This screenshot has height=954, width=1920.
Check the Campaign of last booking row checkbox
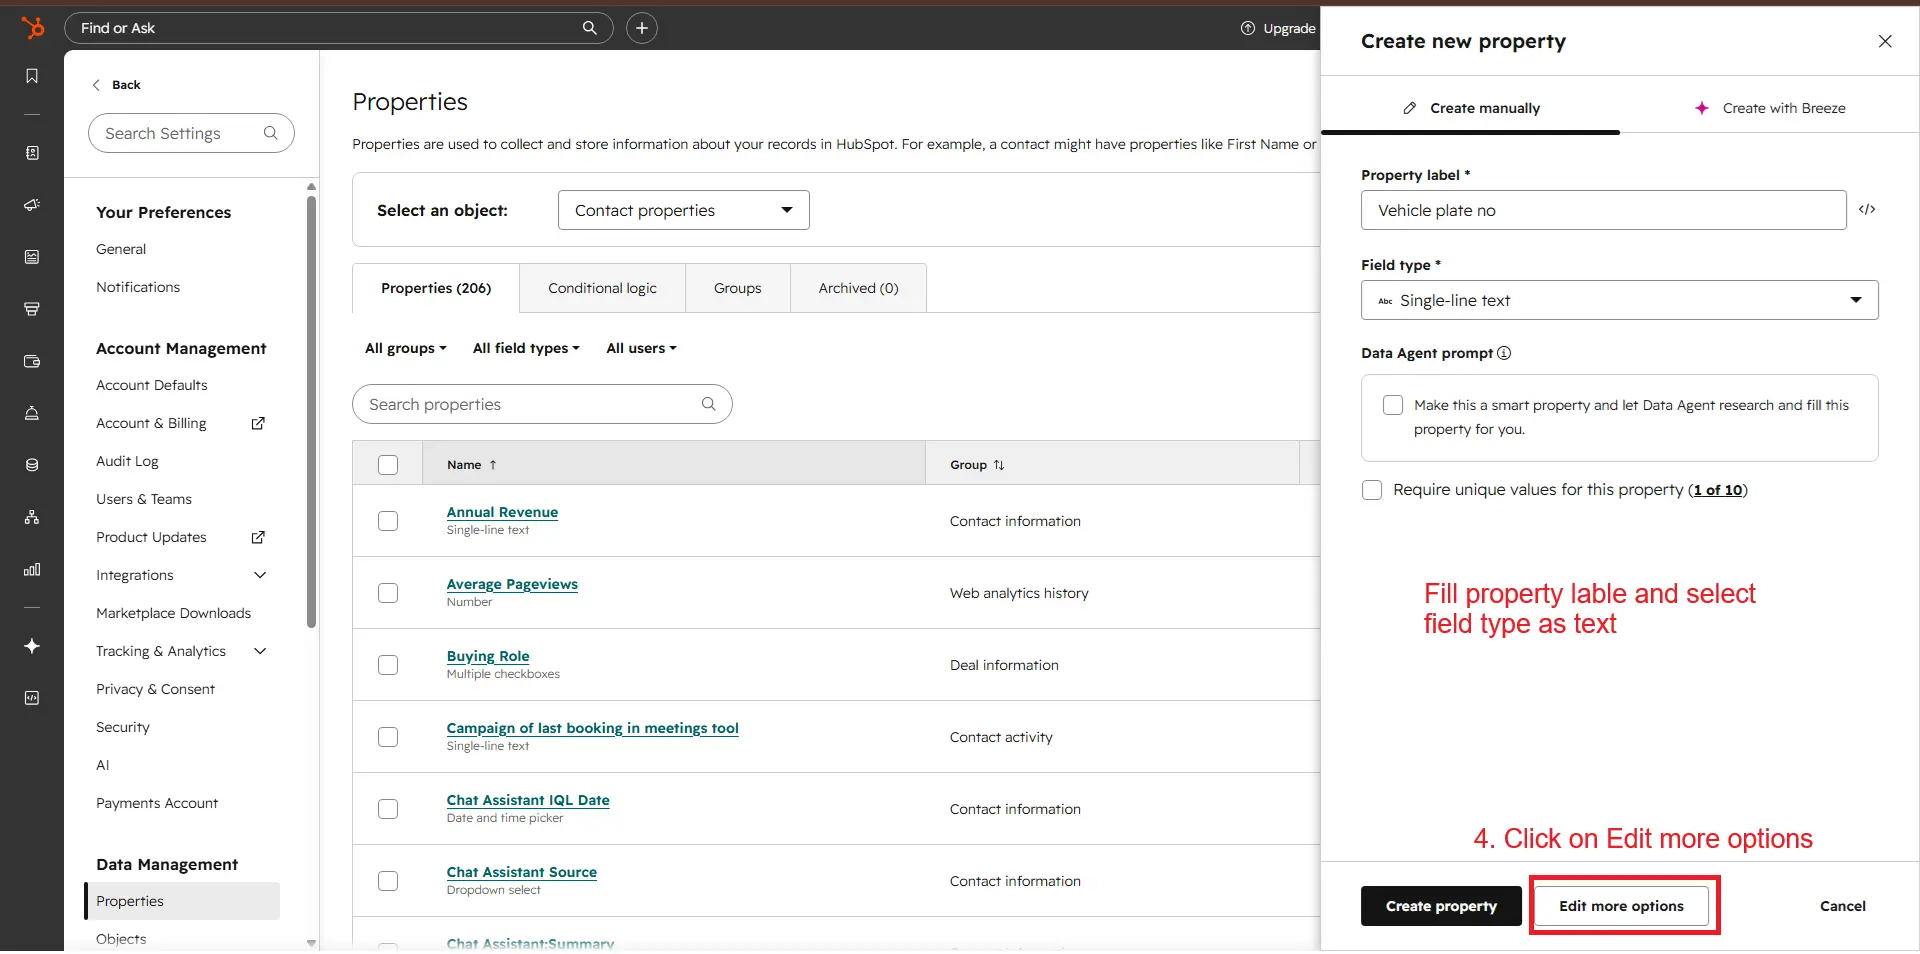point(388,737)
